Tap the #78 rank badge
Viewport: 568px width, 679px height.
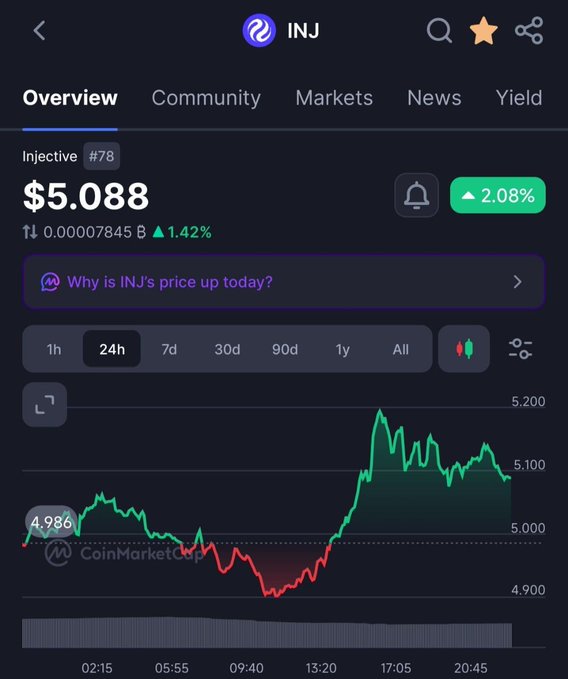101,156
